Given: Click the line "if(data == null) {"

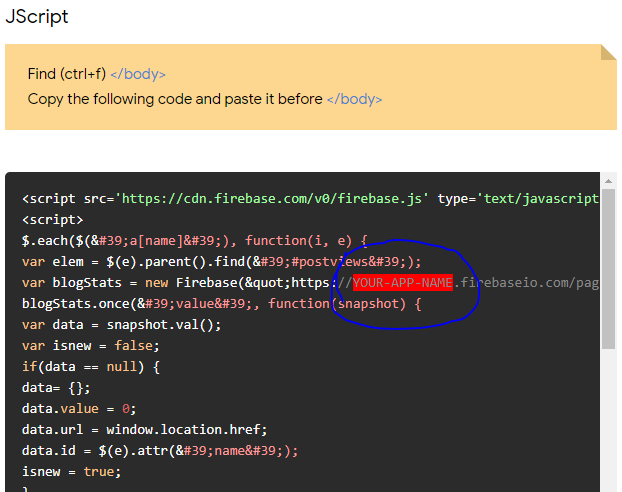Looking at the screenshot, I should click(x=91, y=367).
